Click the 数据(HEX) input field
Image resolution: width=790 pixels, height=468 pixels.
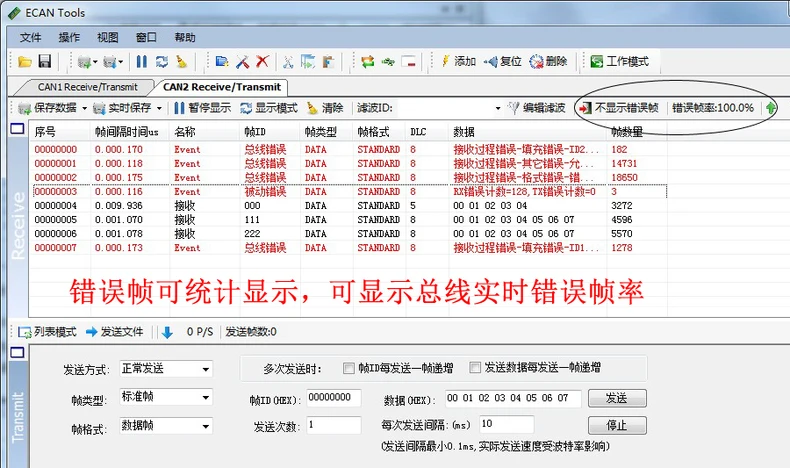click(513, 398)
